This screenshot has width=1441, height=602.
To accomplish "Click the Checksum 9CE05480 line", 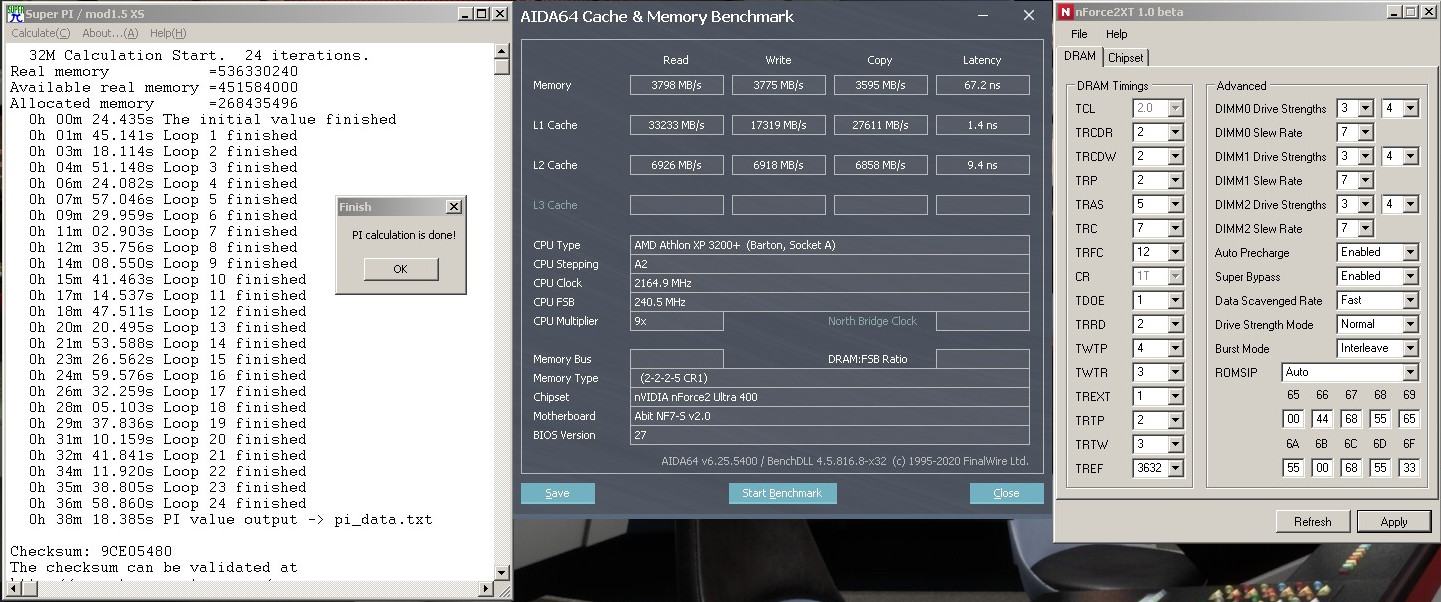I will [x=91, y=551].
